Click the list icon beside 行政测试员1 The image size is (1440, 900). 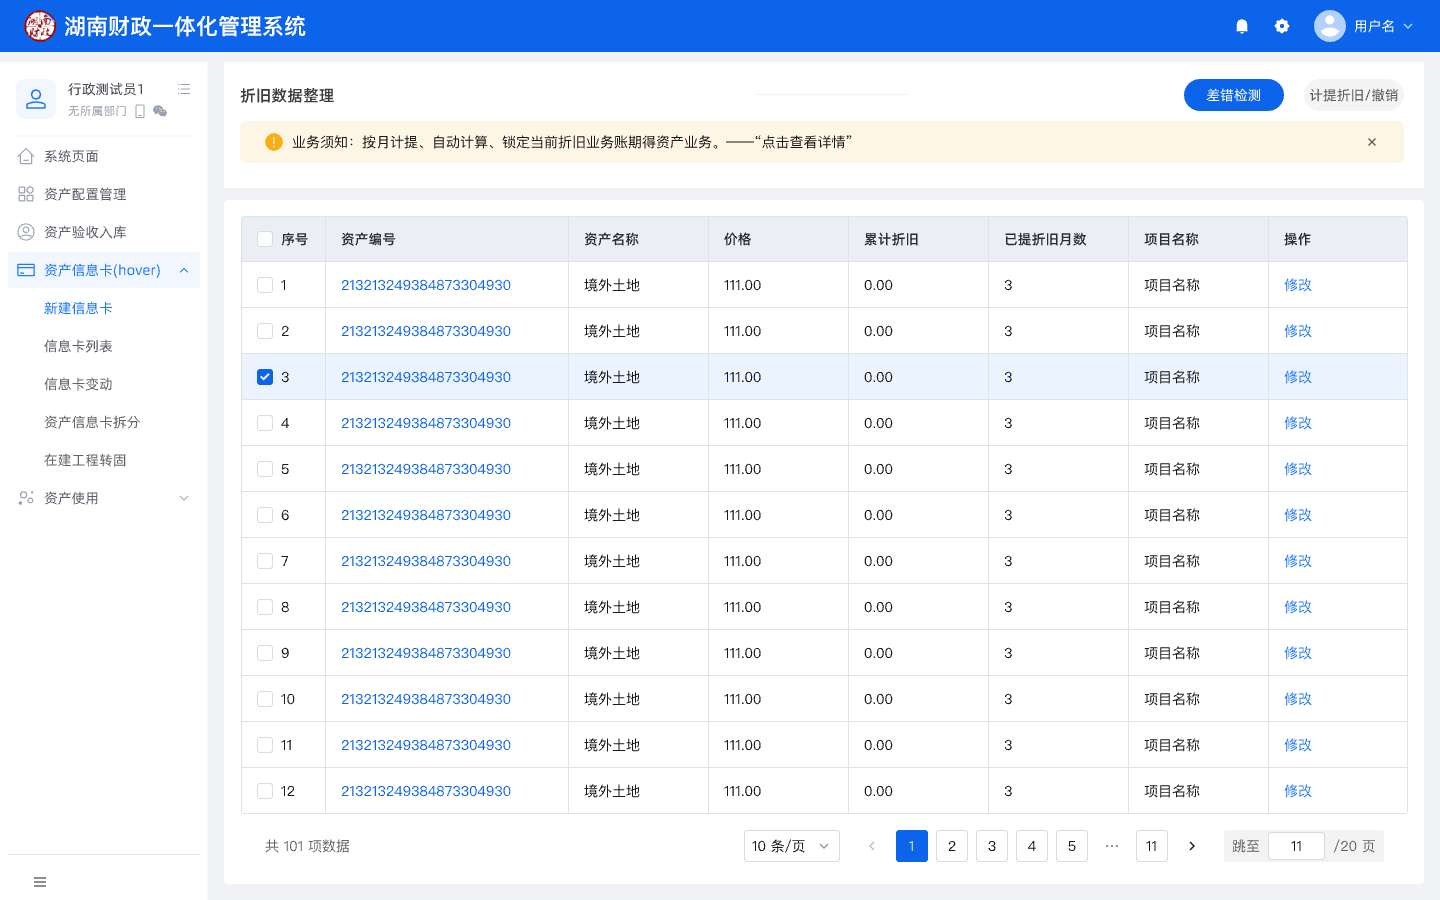(x=184, y=89)
